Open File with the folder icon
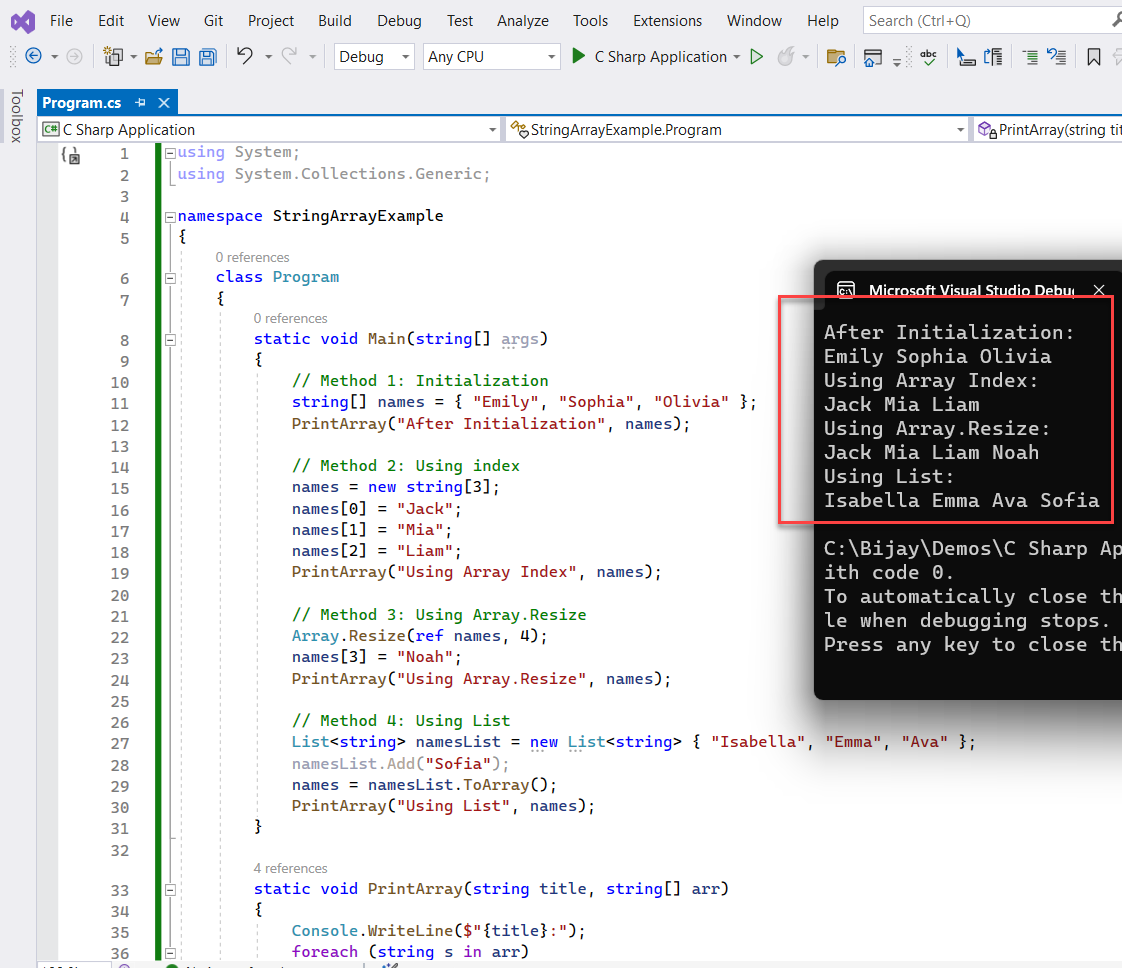Screen dimensions: 1122x968 tap(153, 57)
